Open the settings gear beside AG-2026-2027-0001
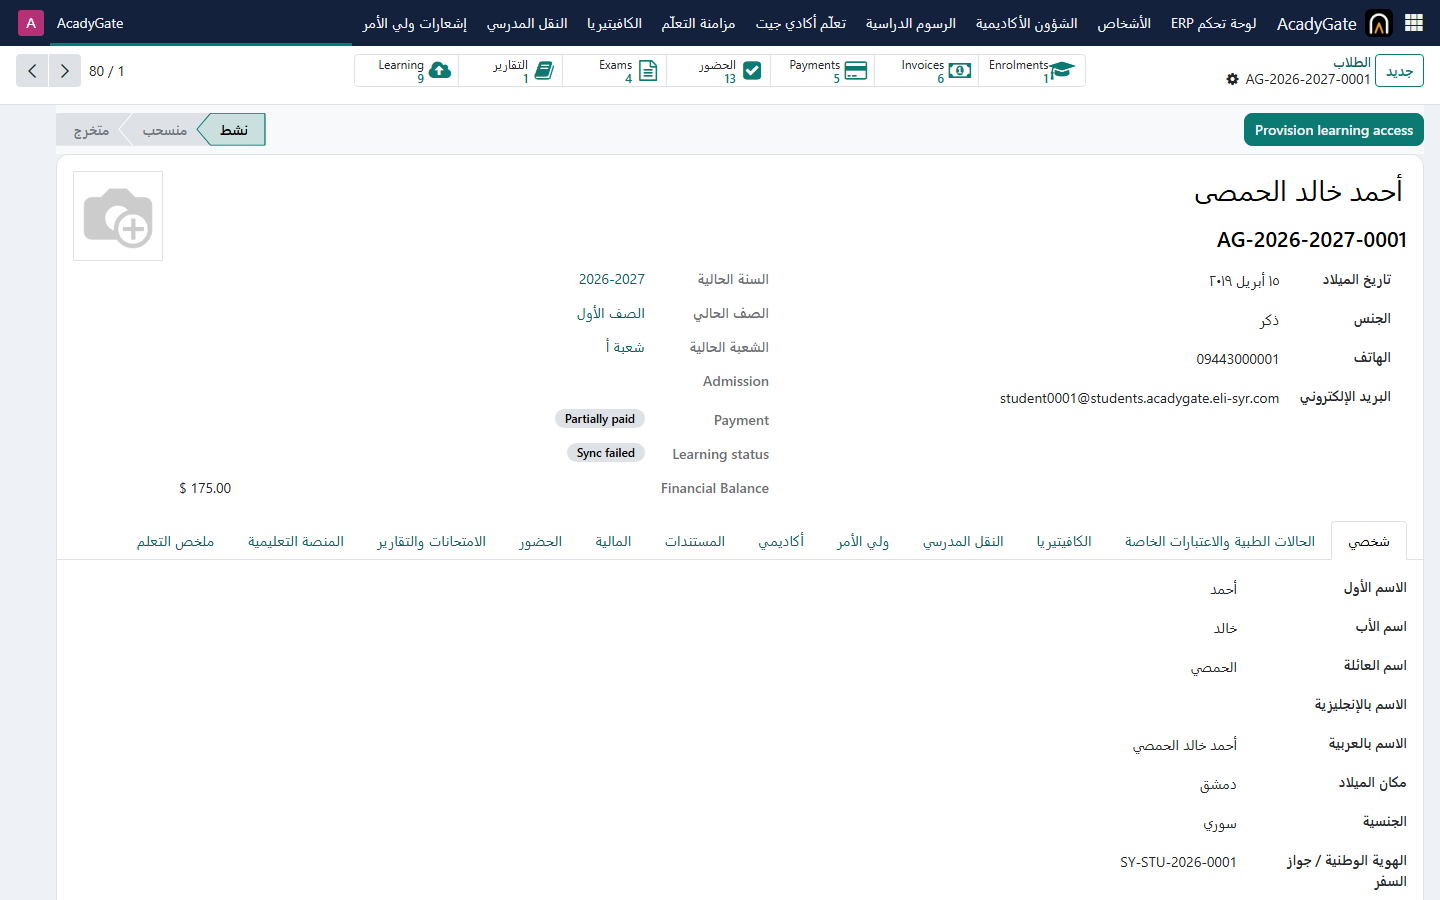This screenshot has height=900, width=1440. pos(1232,79)
